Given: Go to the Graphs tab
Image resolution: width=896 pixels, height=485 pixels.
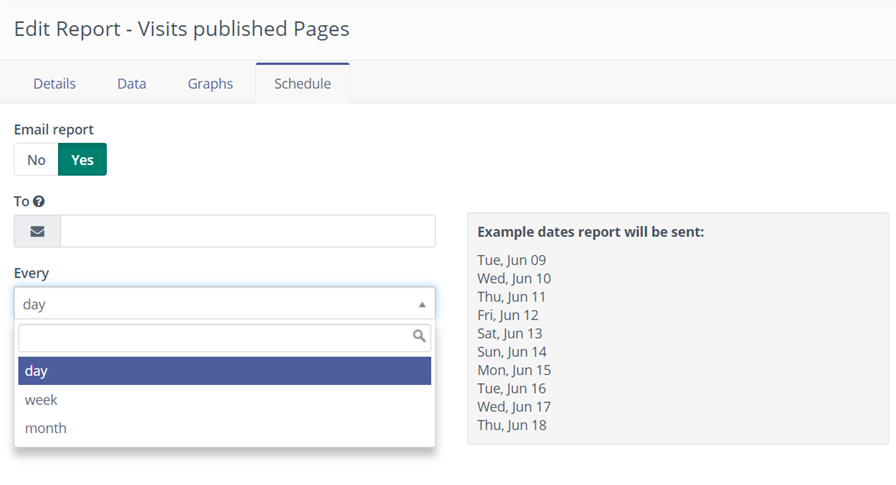Looking at the screenshot, I should [x=210, y=83].
